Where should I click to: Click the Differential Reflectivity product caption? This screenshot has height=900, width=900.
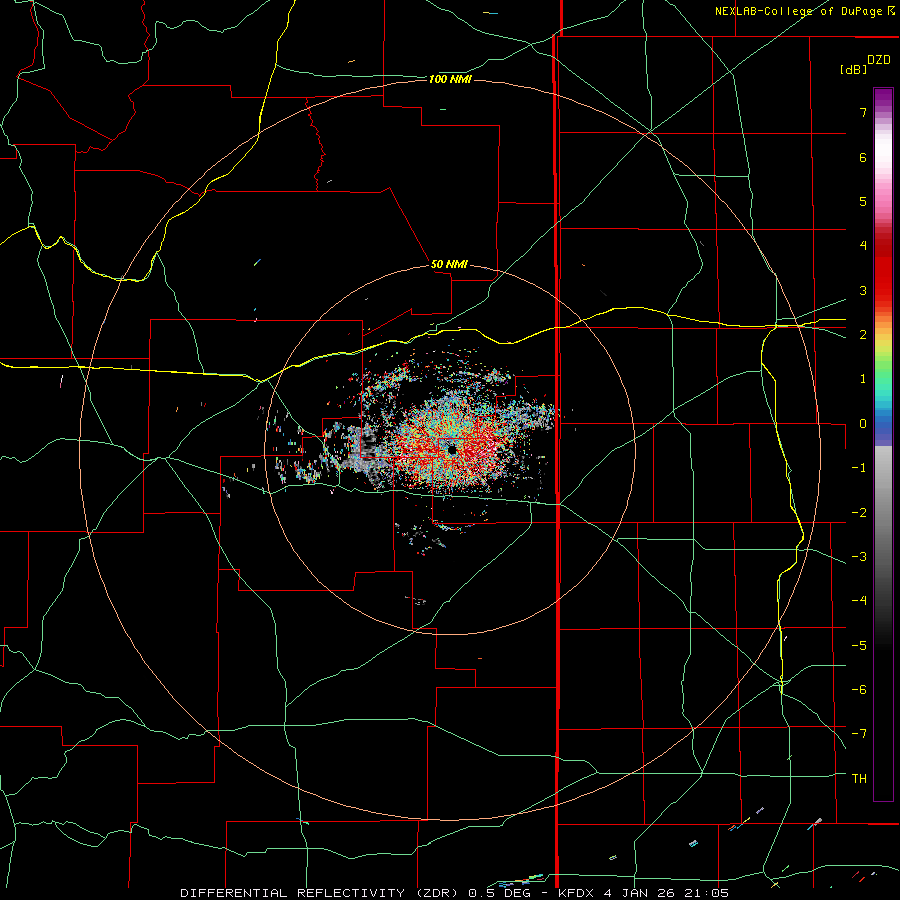click(x=455, y=893)
